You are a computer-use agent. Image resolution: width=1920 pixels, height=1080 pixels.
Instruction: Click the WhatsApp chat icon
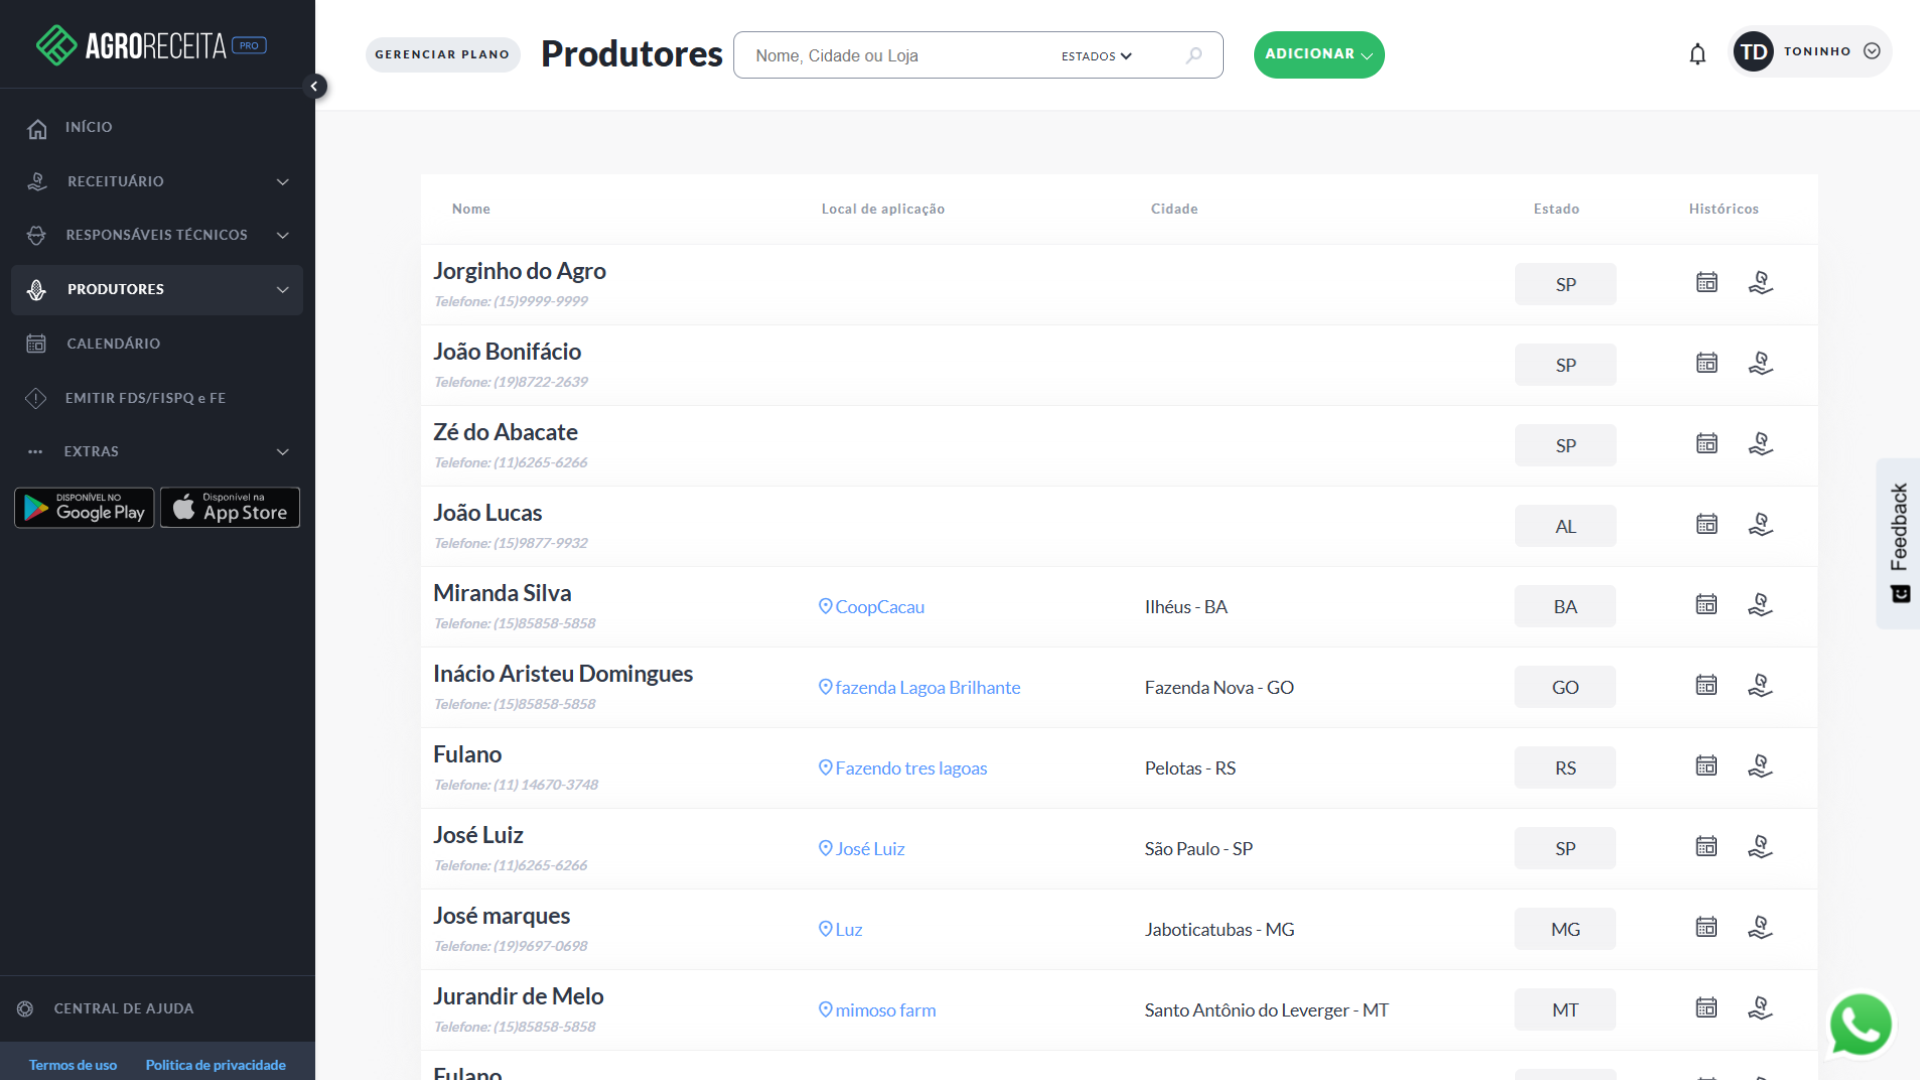click(x=1860, y=1024)
